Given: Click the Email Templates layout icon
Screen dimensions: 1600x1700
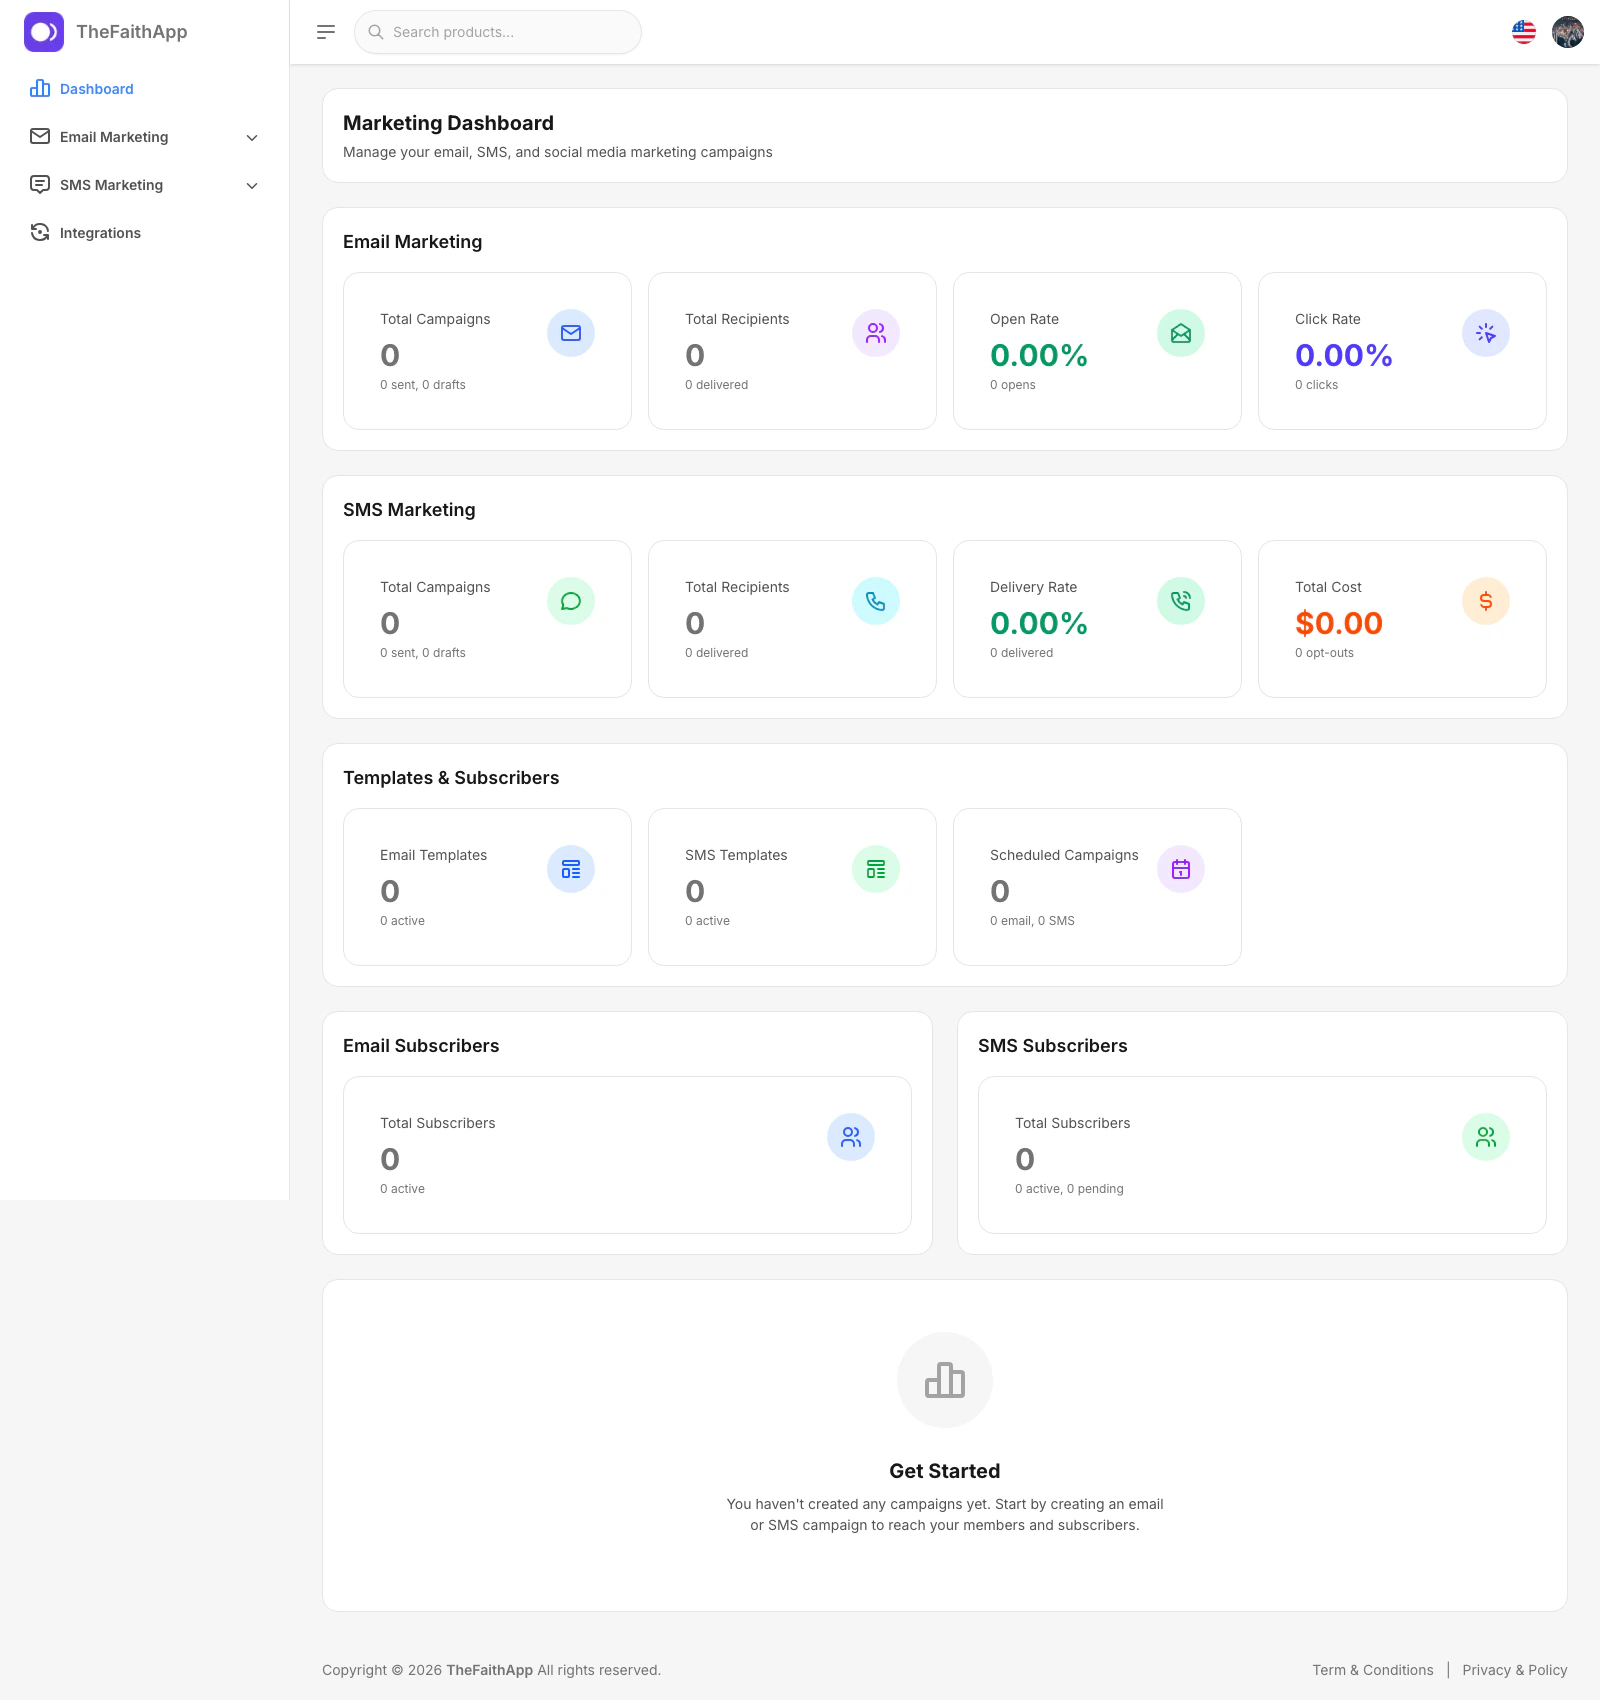Looking at the screenshot, I should [571, 869].
